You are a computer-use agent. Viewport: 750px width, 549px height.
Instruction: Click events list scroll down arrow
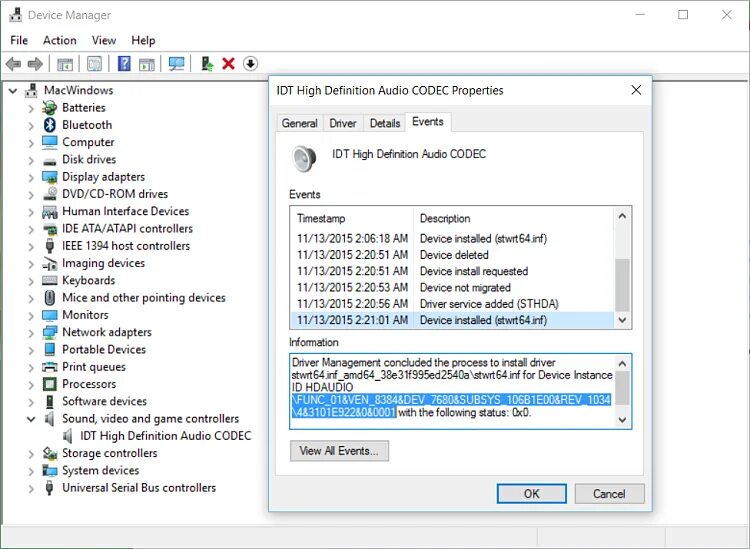click(622, 320)
